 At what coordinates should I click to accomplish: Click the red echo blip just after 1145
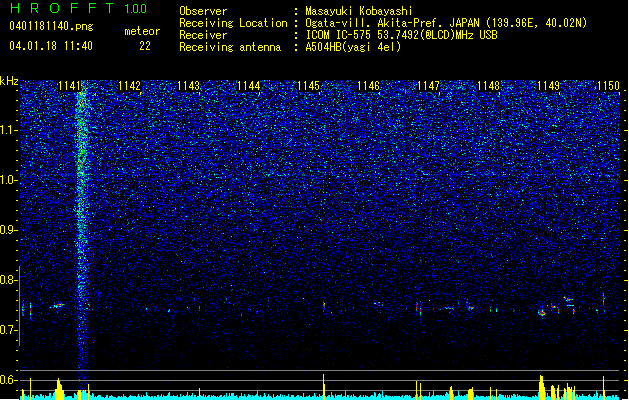pos(324,306)
